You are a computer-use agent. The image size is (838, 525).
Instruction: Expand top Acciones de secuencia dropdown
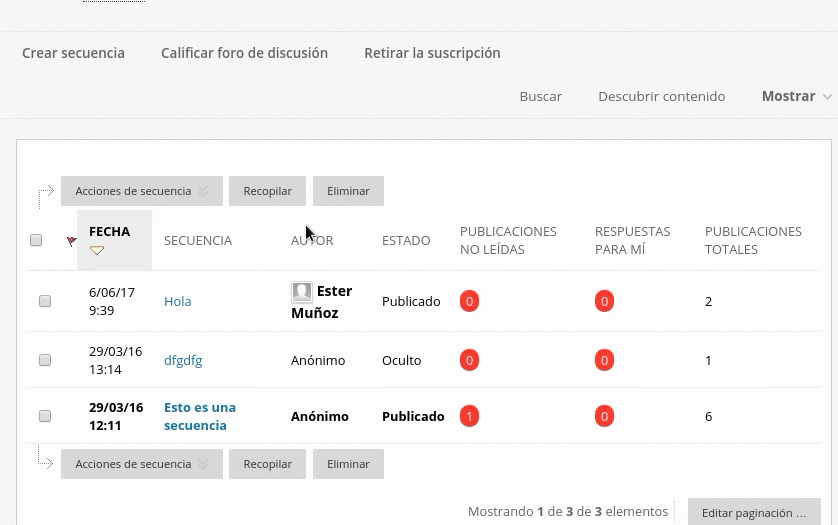(x=141, y=191)
